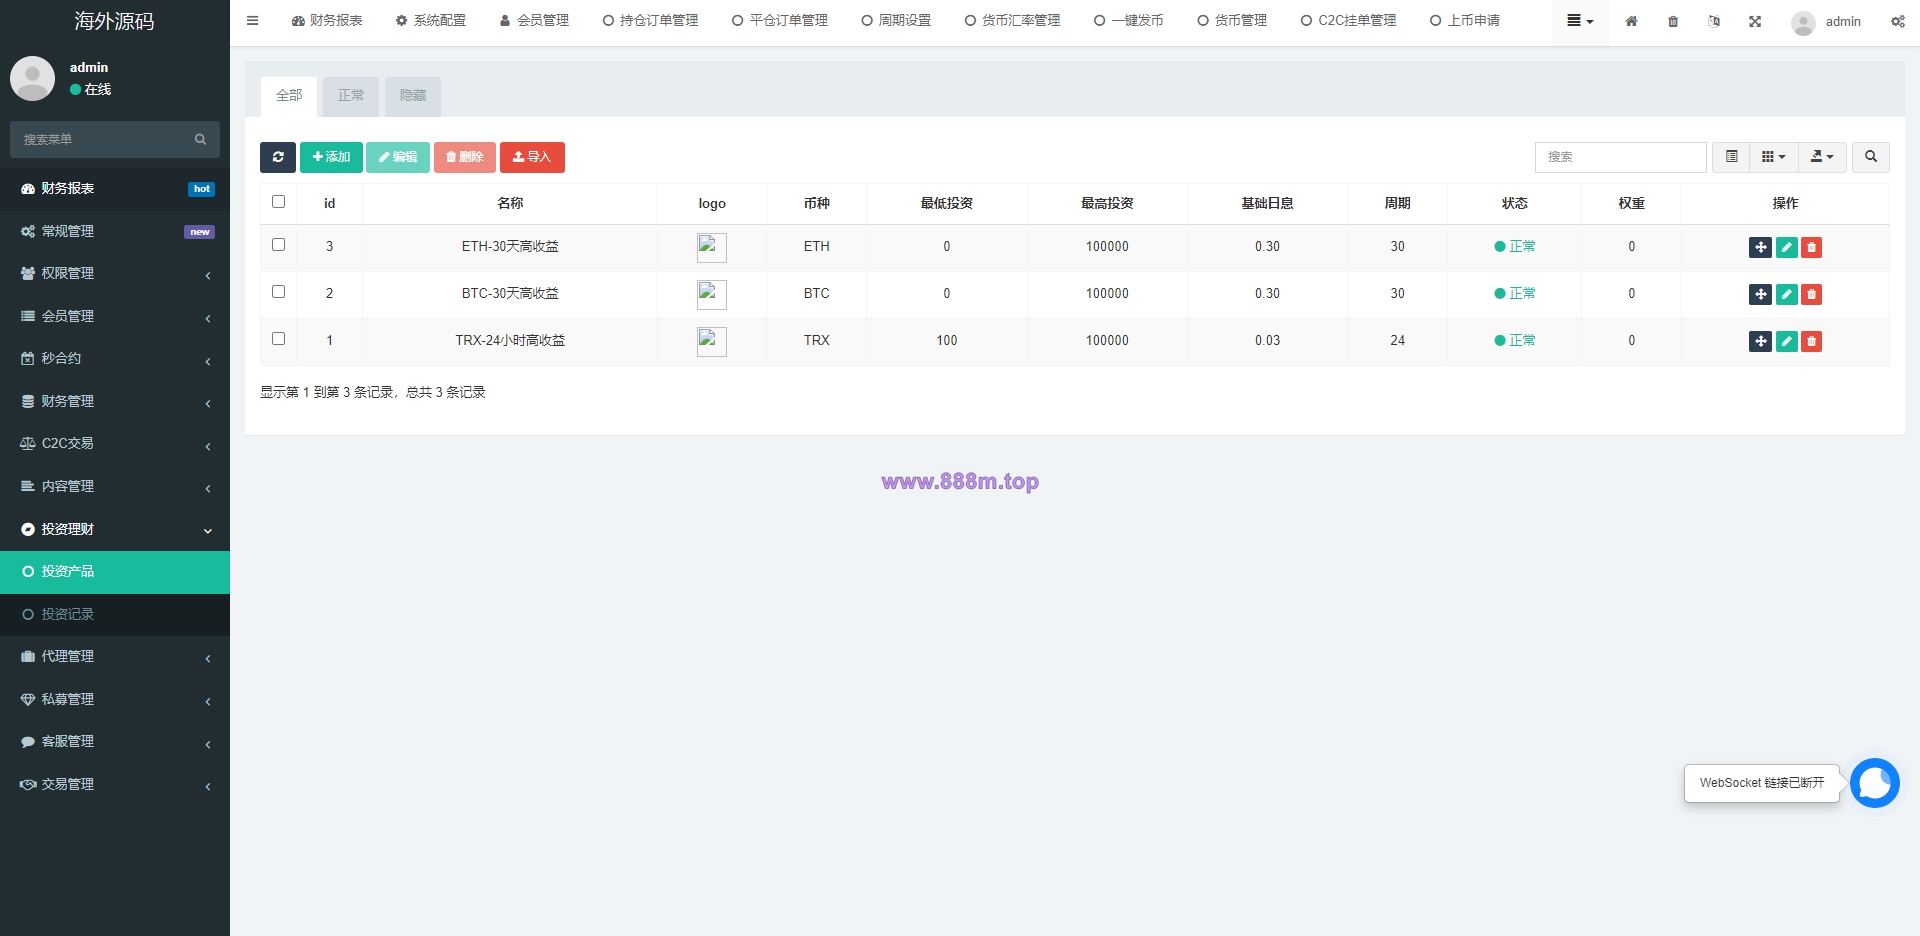Toggle fullscreen mode icon
1920x936 pixels.
(x=1755, y=21)
